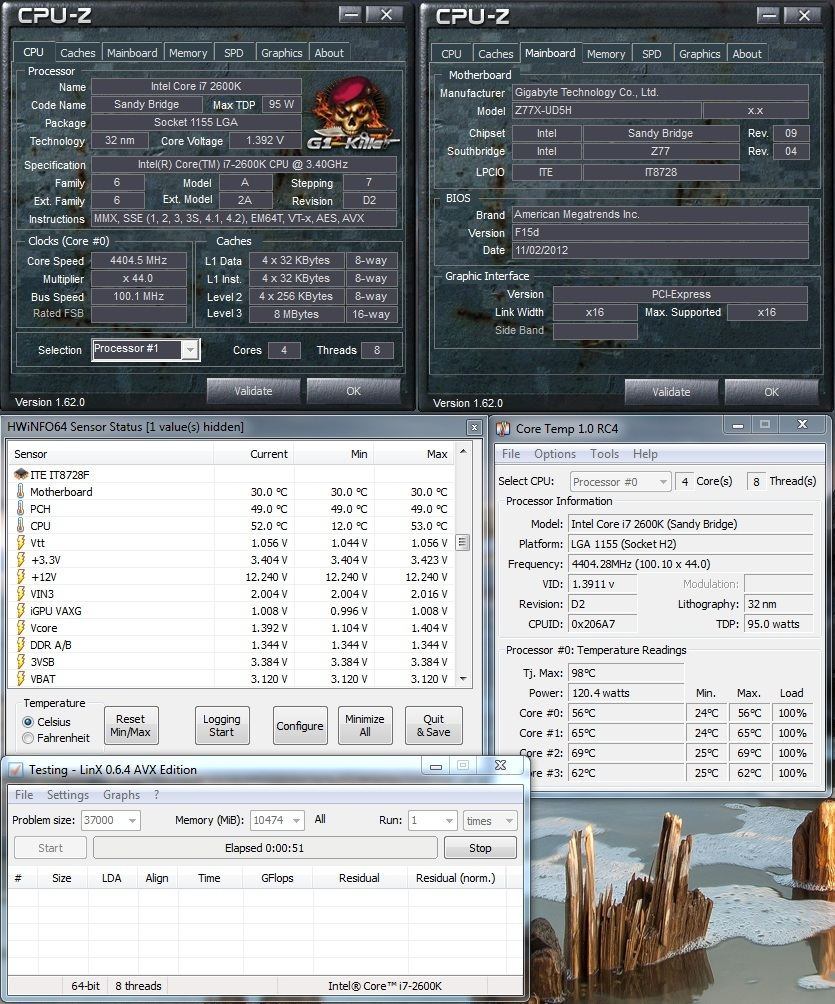Switch to CPU tab in right CPU-Z
835x1004 pixels.
pos(451,54)
